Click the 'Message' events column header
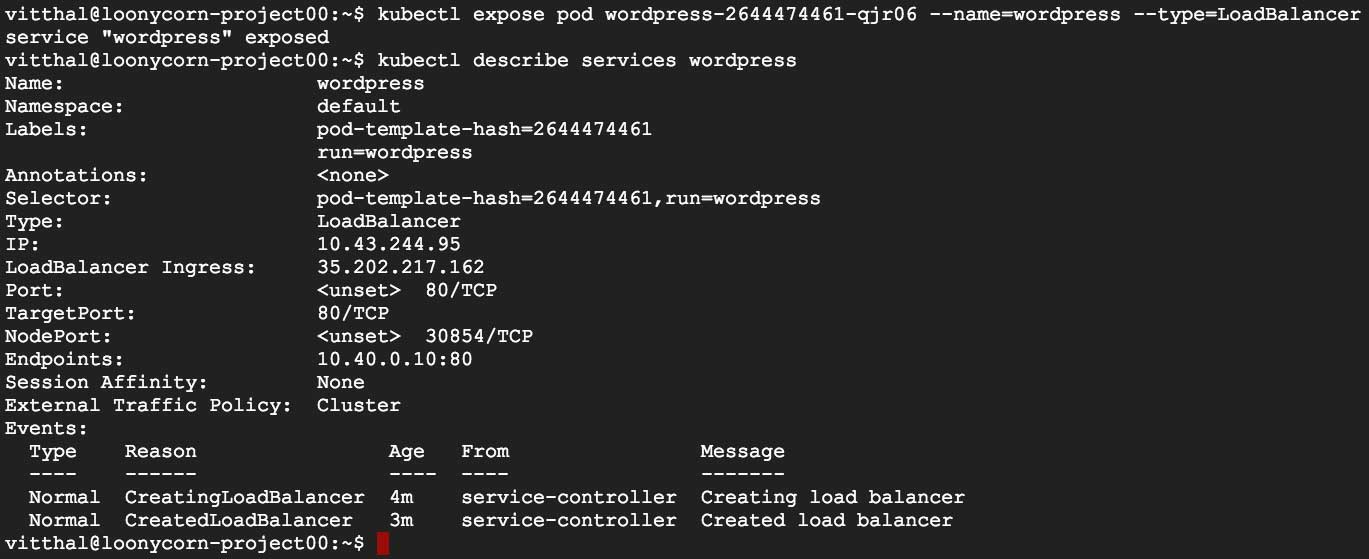The width and height of the screenshot is (1369, 559). point(742,451)
